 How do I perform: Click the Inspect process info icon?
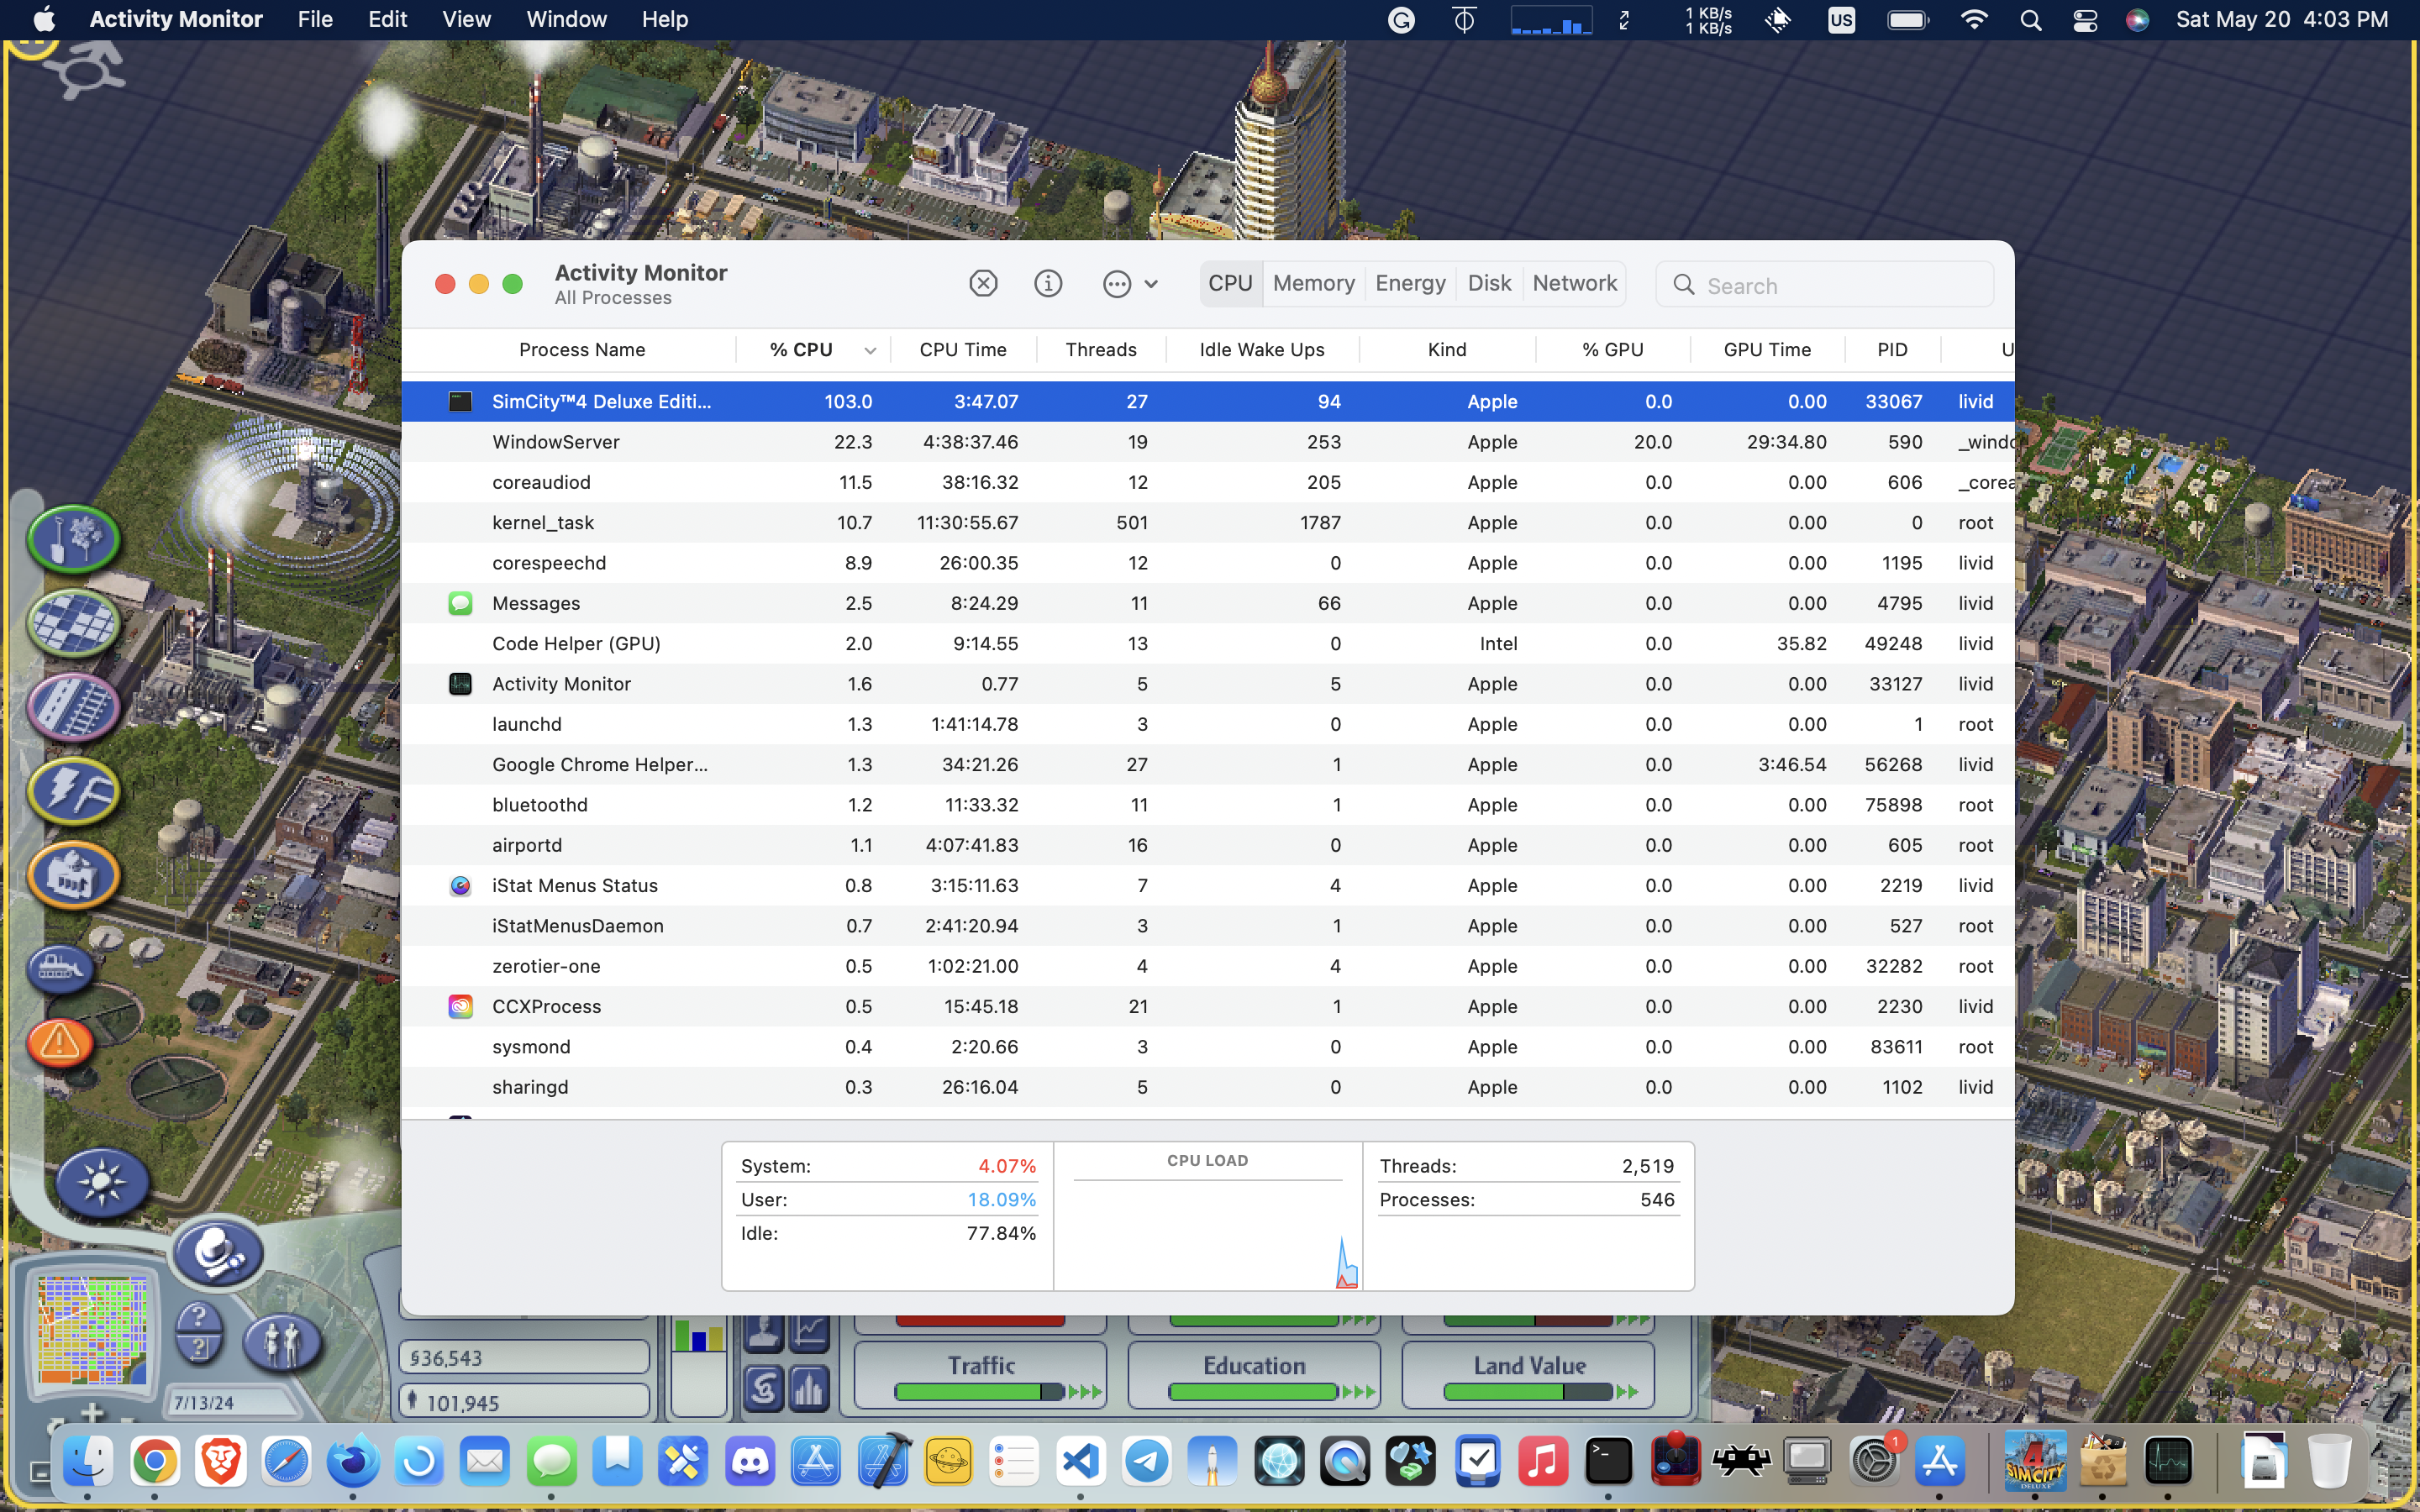pos(1047,284)
